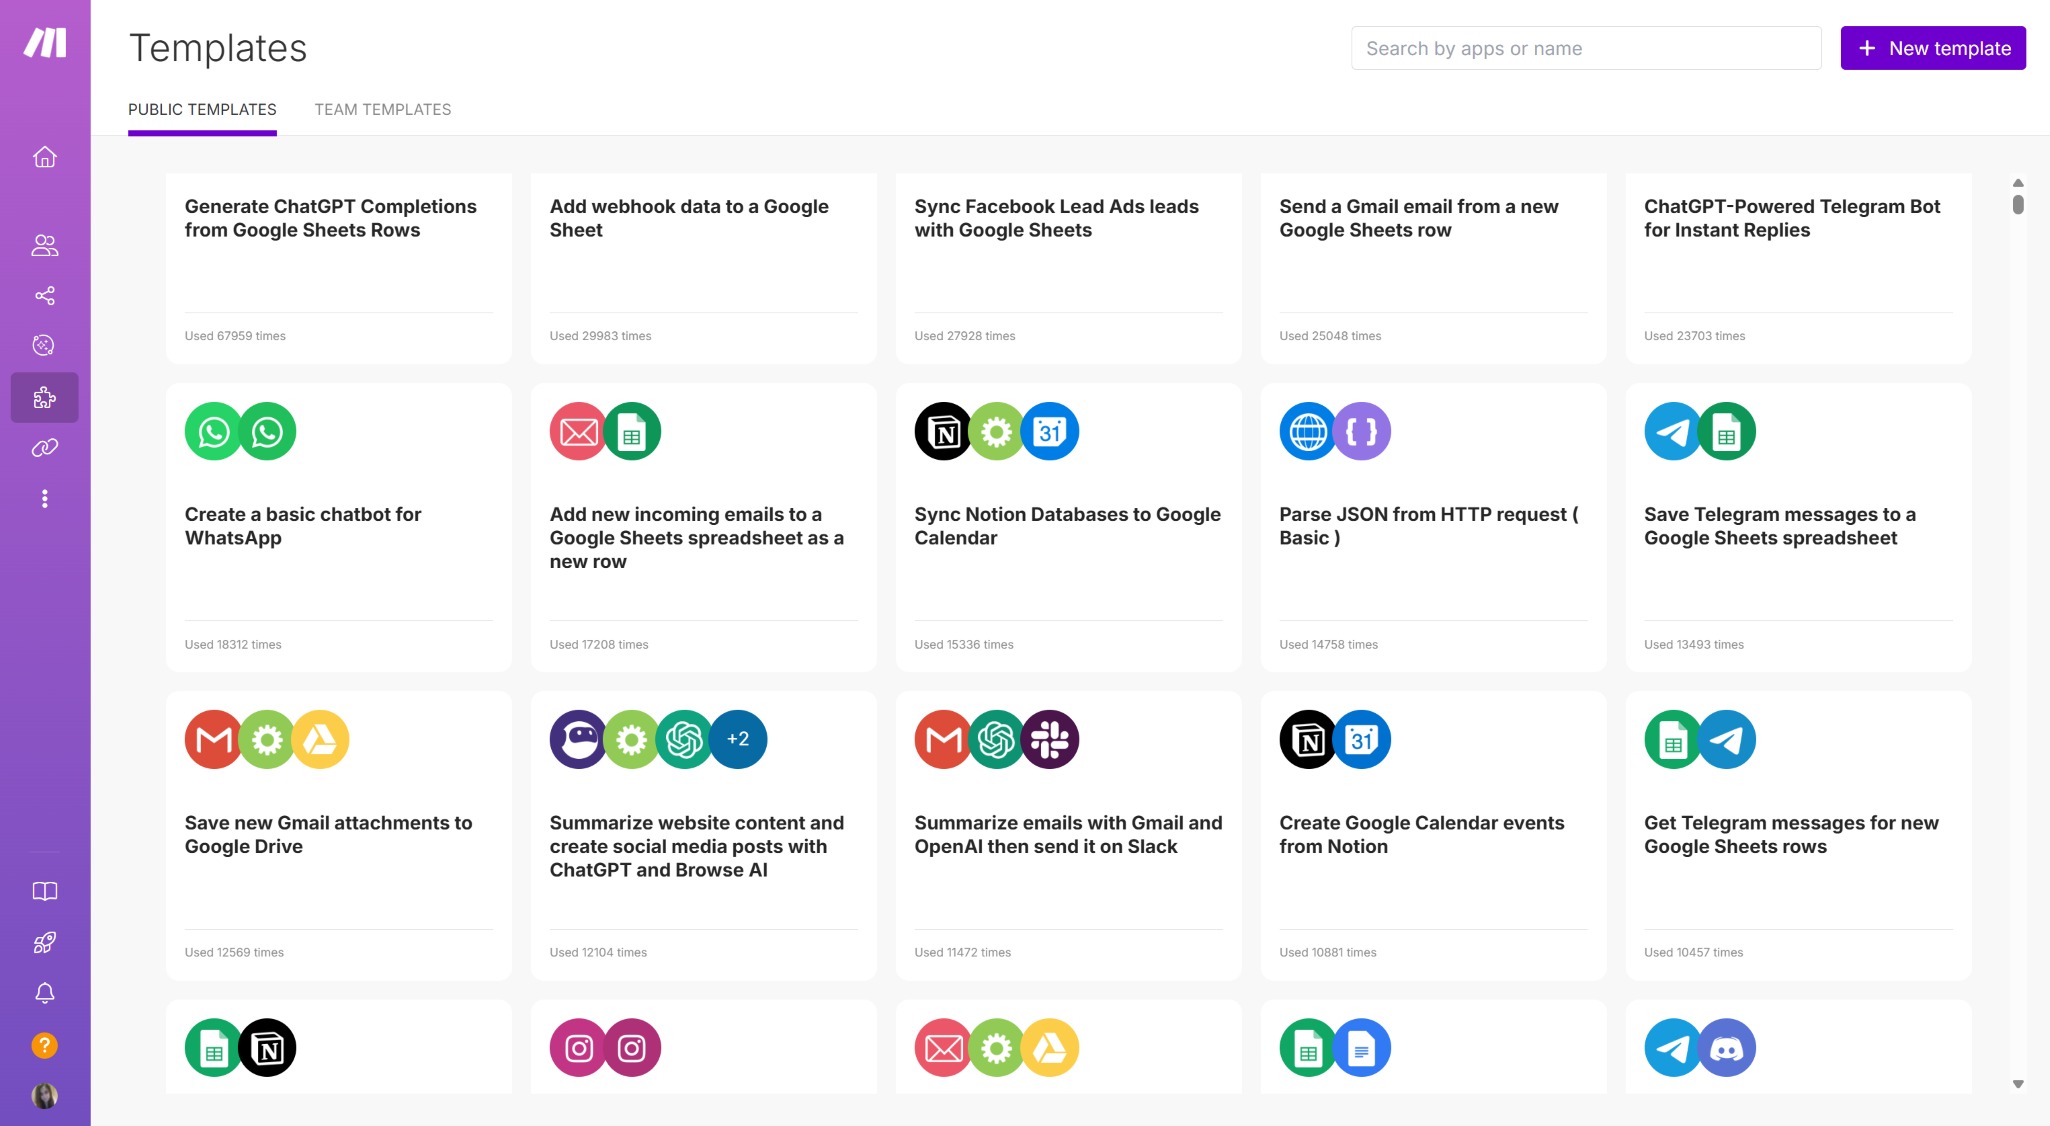The height and width of the screenshot is (1126, 2050).
Task: Click the +2 more apps badge
Action: click(x=738, y=740)
